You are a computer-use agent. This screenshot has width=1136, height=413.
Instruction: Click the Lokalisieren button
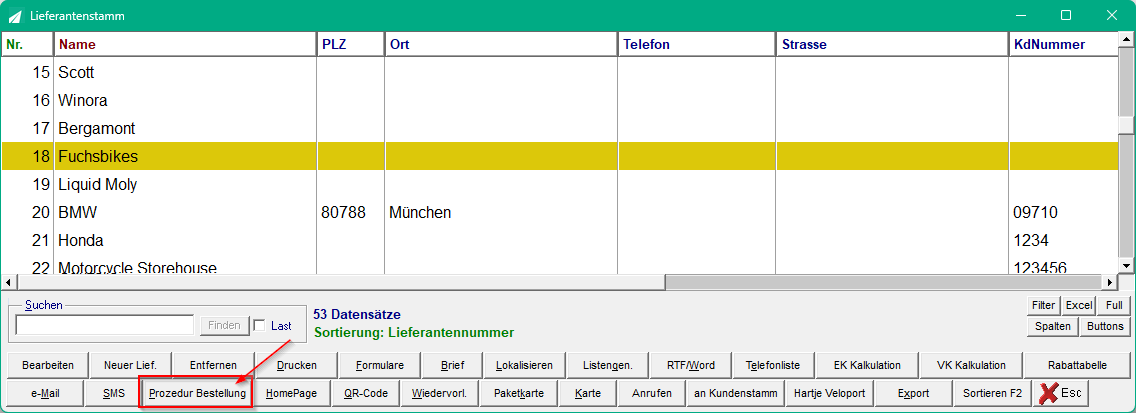pyautogui.click(x=525, y=365)
